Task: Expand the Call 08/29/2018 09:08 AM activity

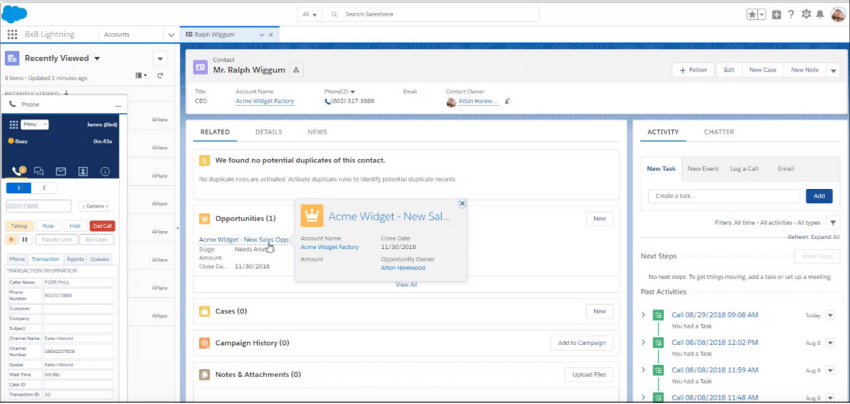Action: [643, 315]
